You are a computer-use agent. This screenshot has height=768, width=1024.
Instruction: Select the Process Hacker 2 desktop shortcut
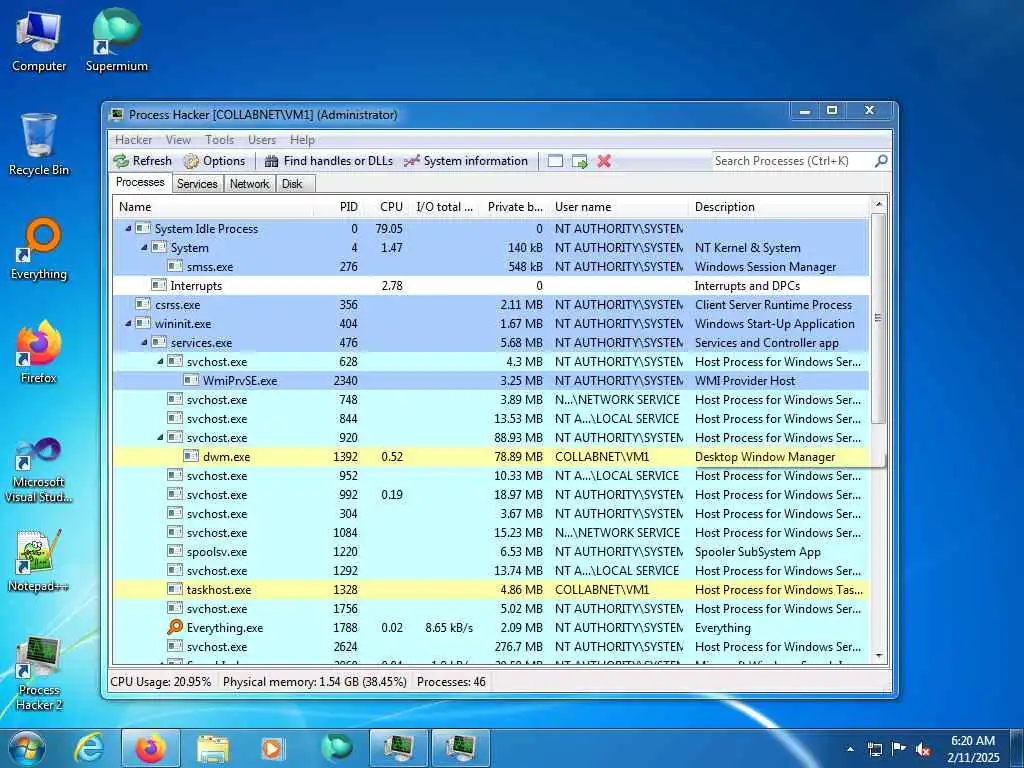point(39,674)
